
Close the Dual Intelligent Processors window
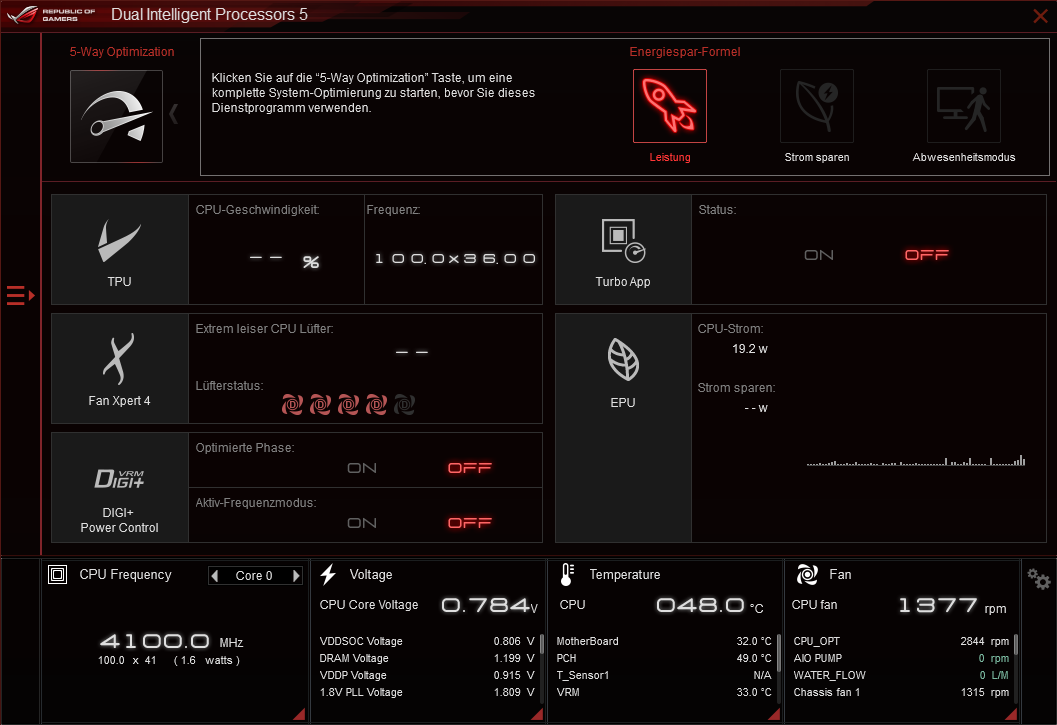coord(1040,16)
